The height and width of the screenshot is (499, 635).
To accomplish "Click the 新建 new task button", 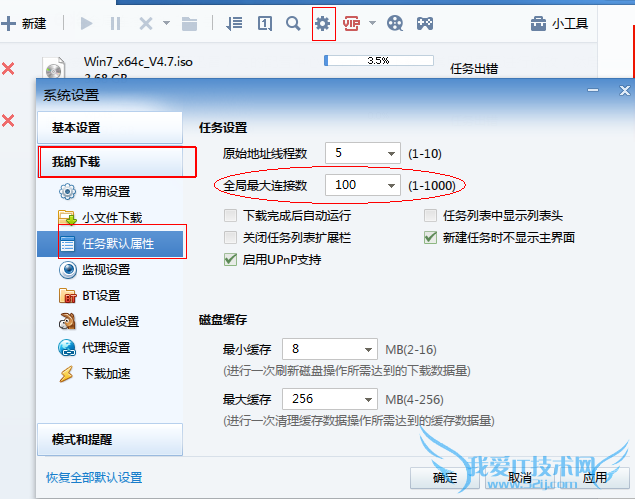I will tap(24, 23).
